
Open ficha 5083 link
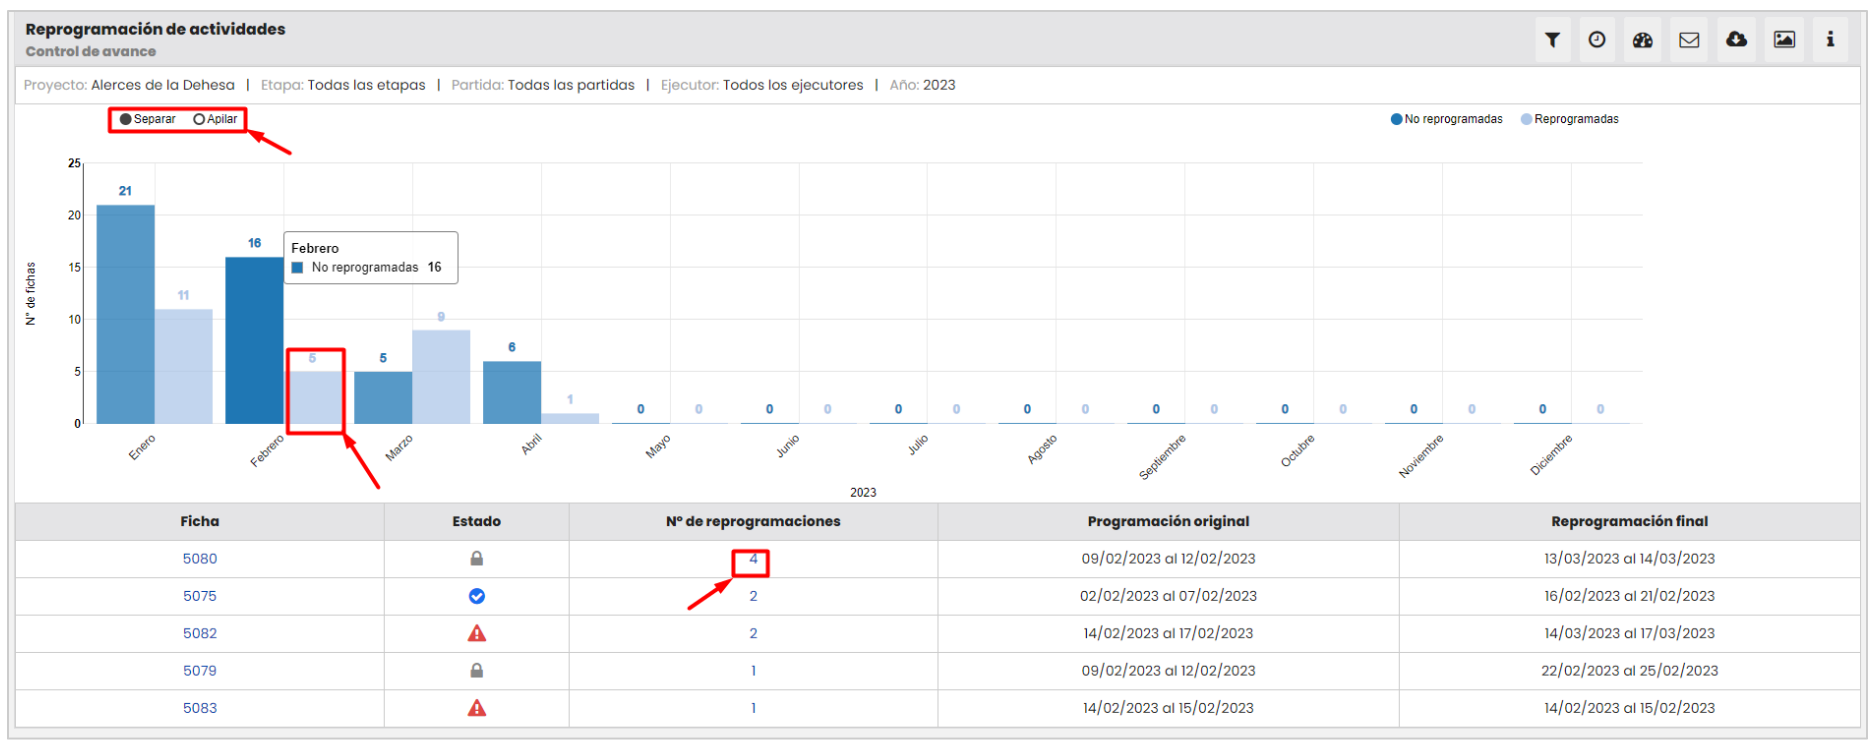point(200,708)
